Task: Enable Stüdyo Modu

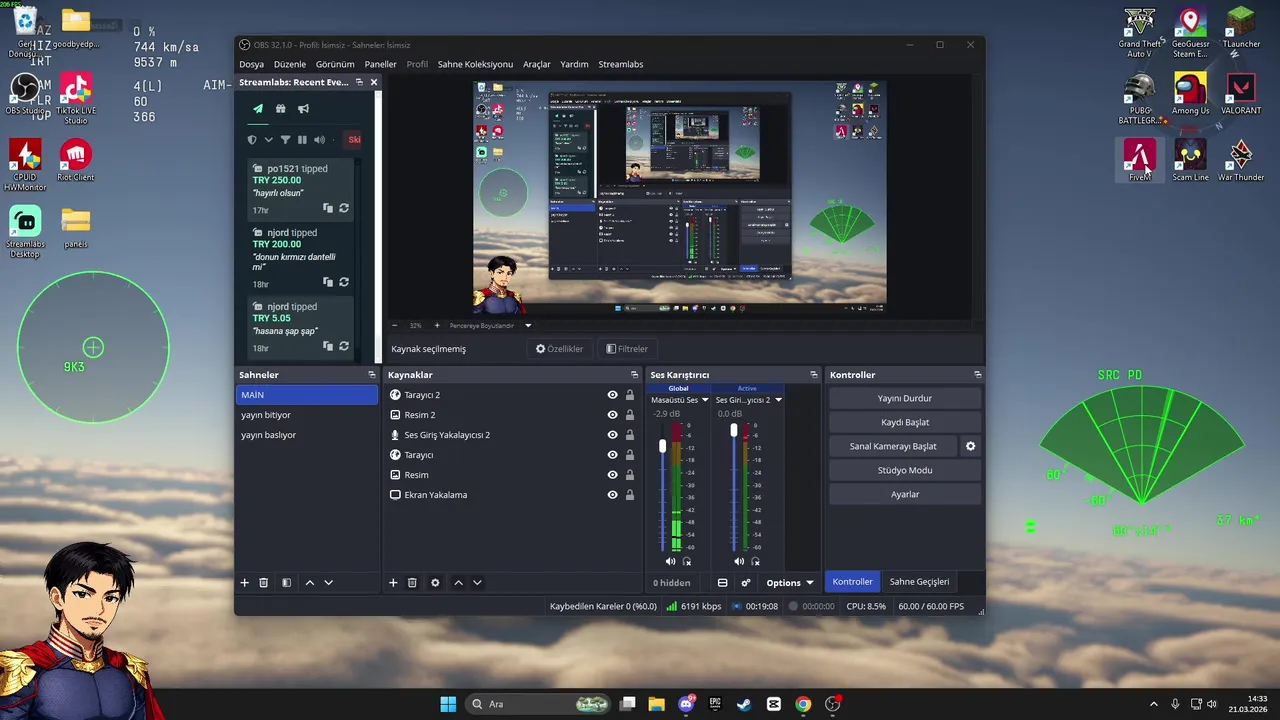Action: click(x=905, y=470)
